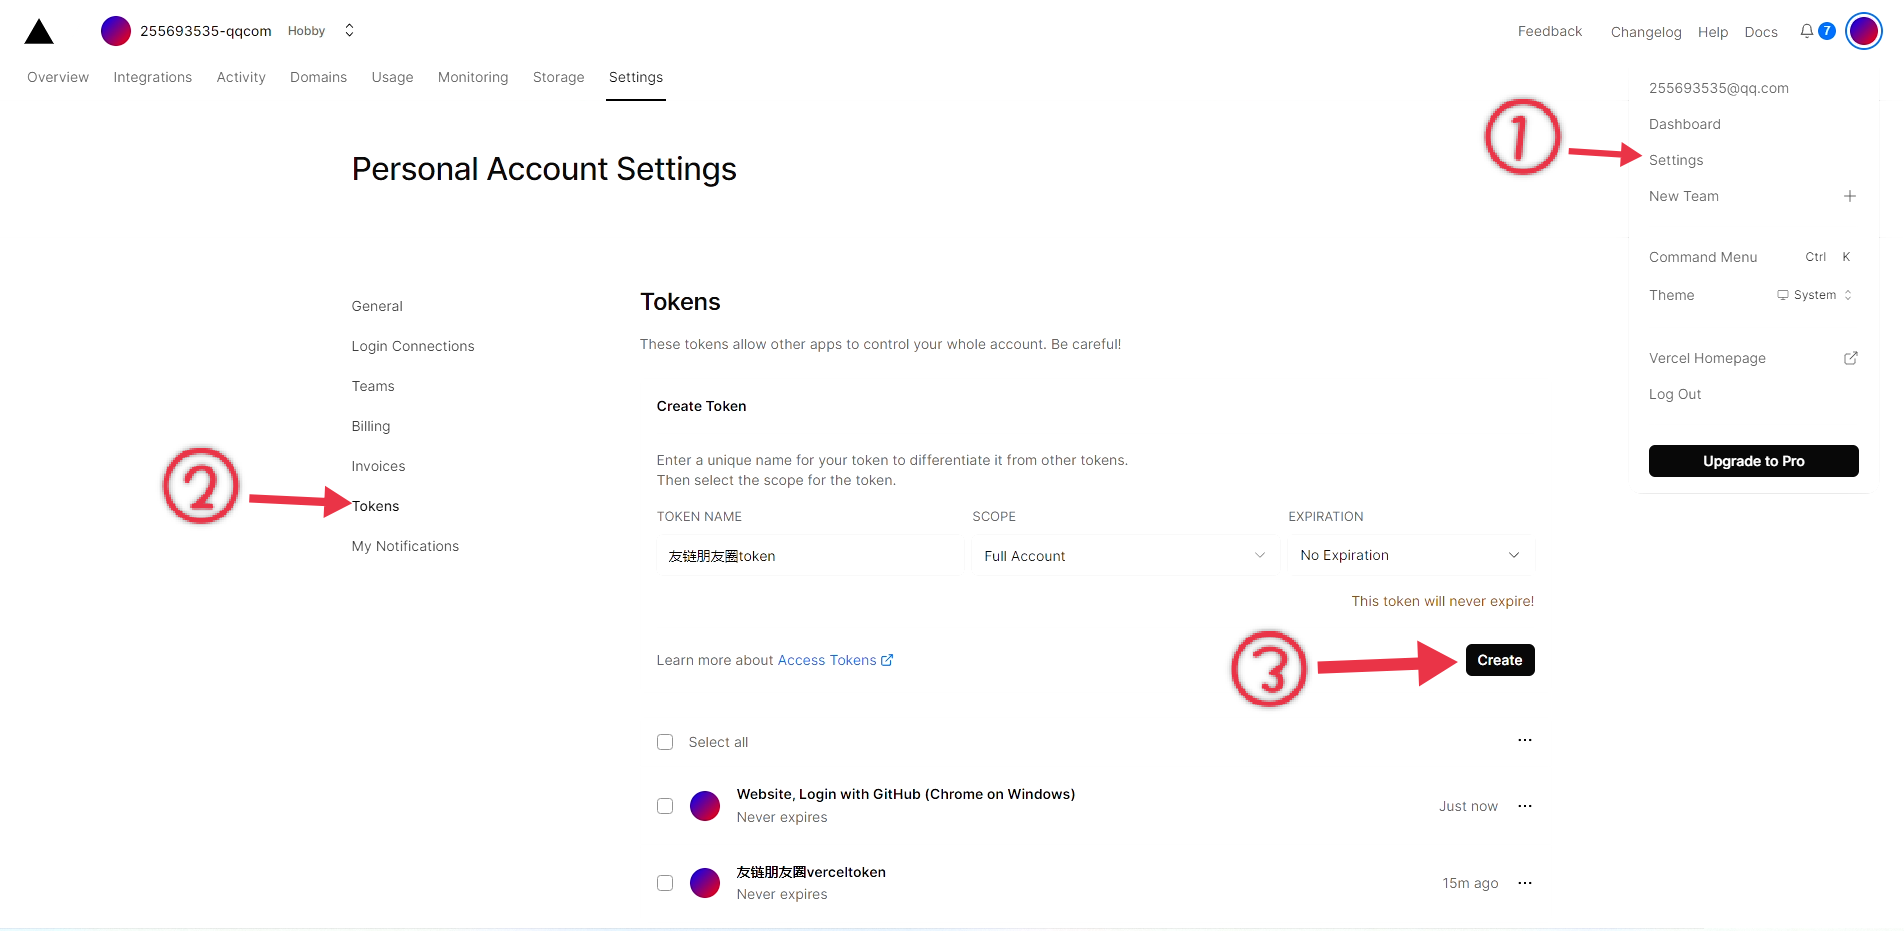This screenshot has width=1904, height=931.
Task: Select Tokens in the settings sidebar
Action: point(375,506)
